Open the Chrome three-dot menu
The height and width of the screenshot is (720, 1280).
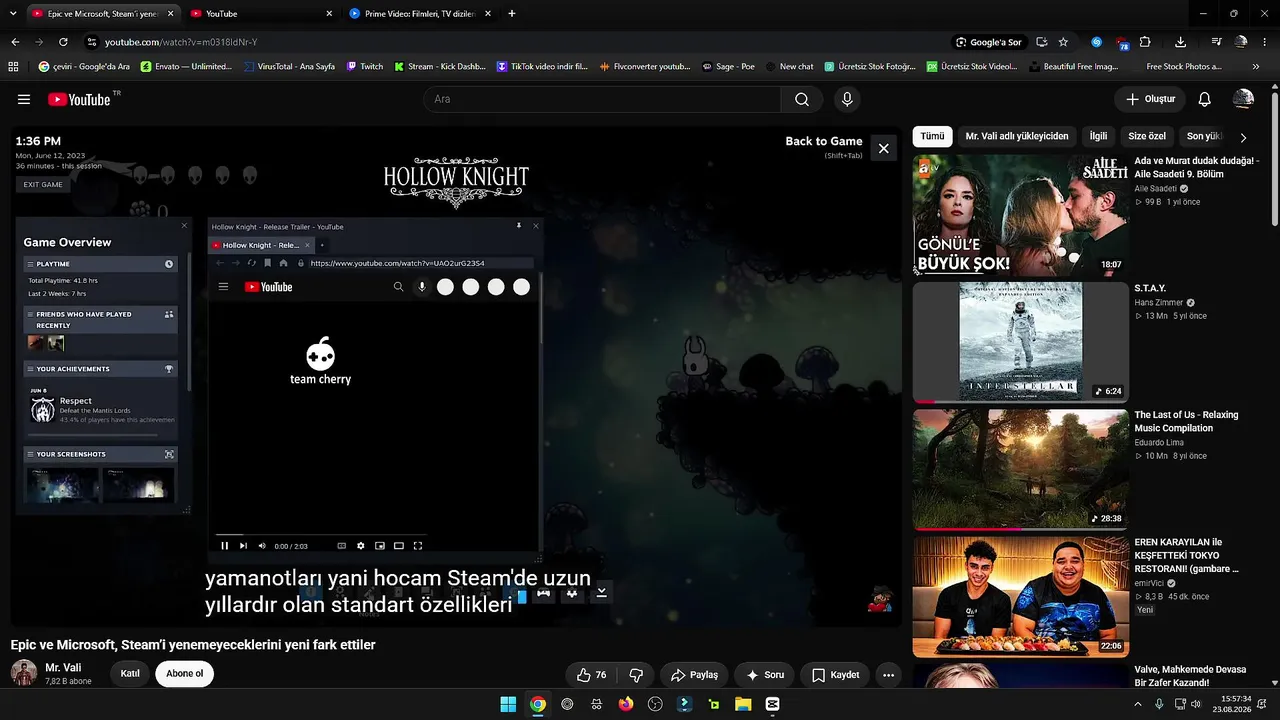pyautogui.click(x=1266, y=42)
